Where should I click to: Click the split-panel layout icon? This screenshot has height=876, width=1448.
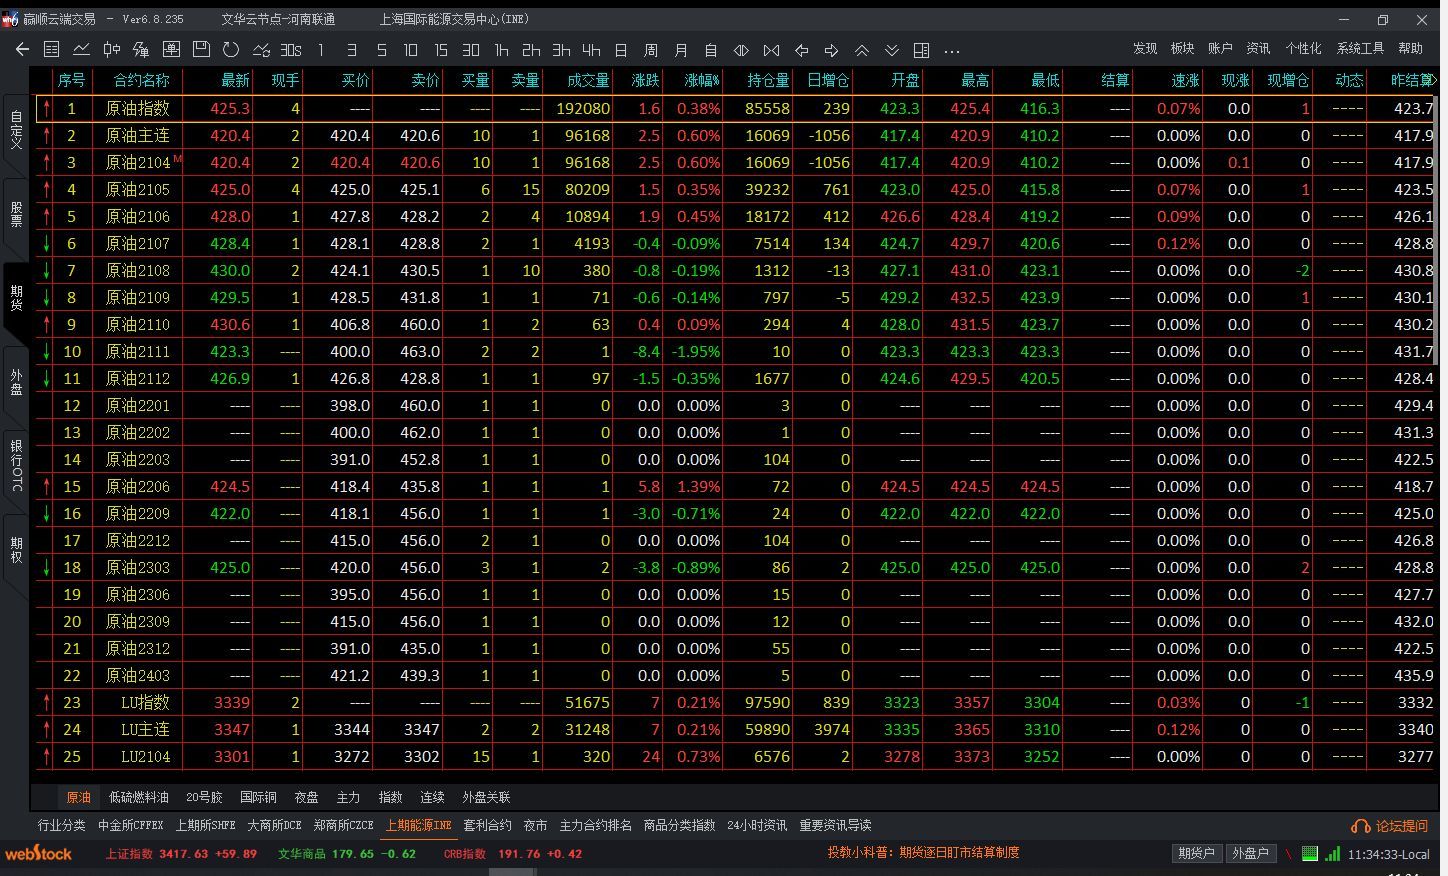tap(921, 49)
